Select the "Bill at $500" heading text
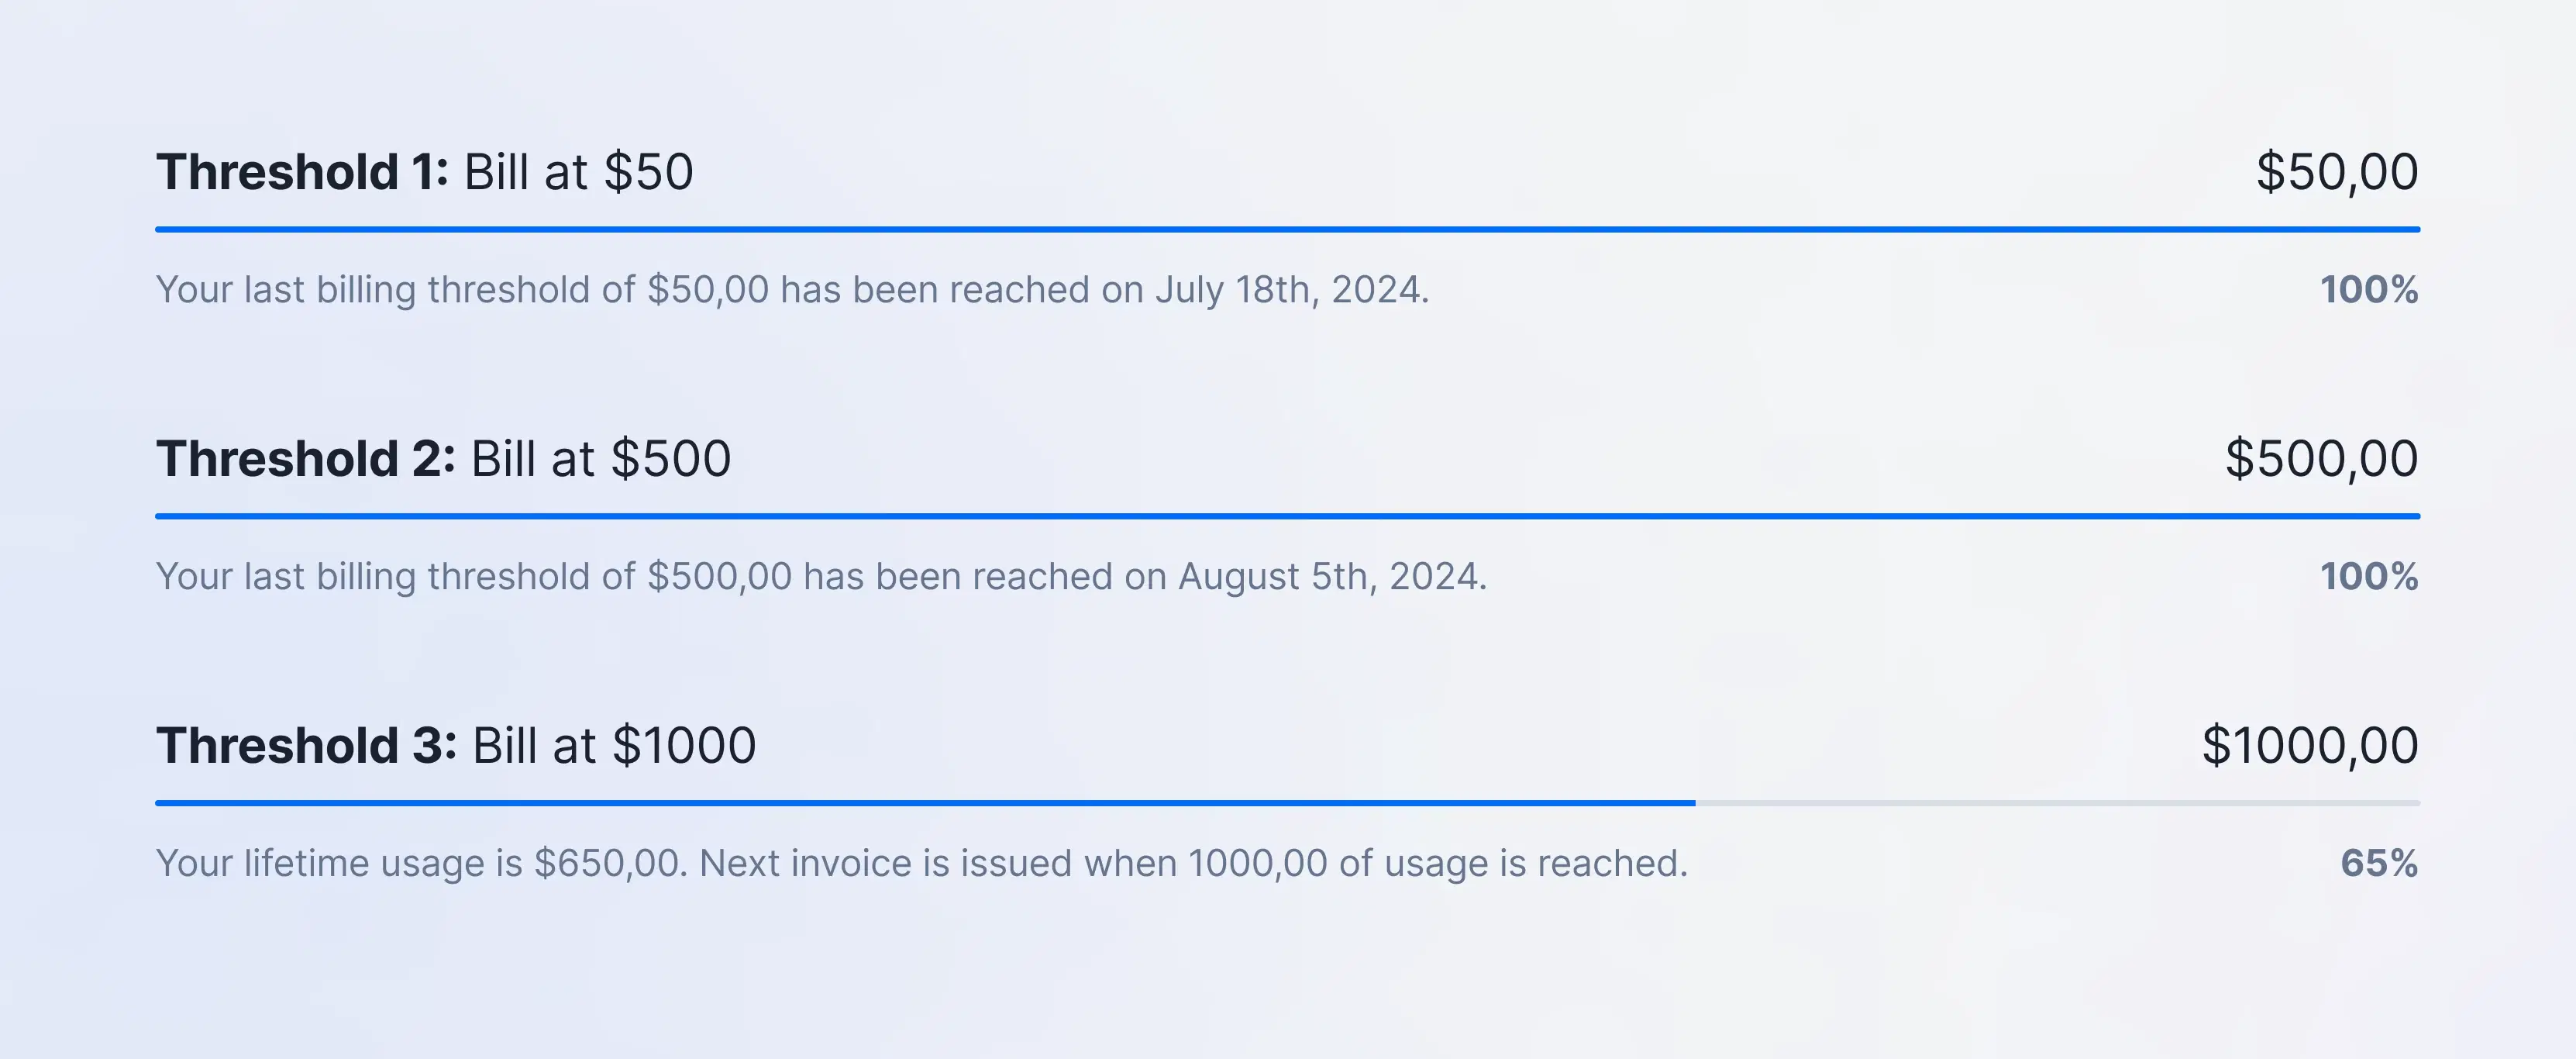Viewport: 2576px width, 1059px height. [x=601, y=459]
